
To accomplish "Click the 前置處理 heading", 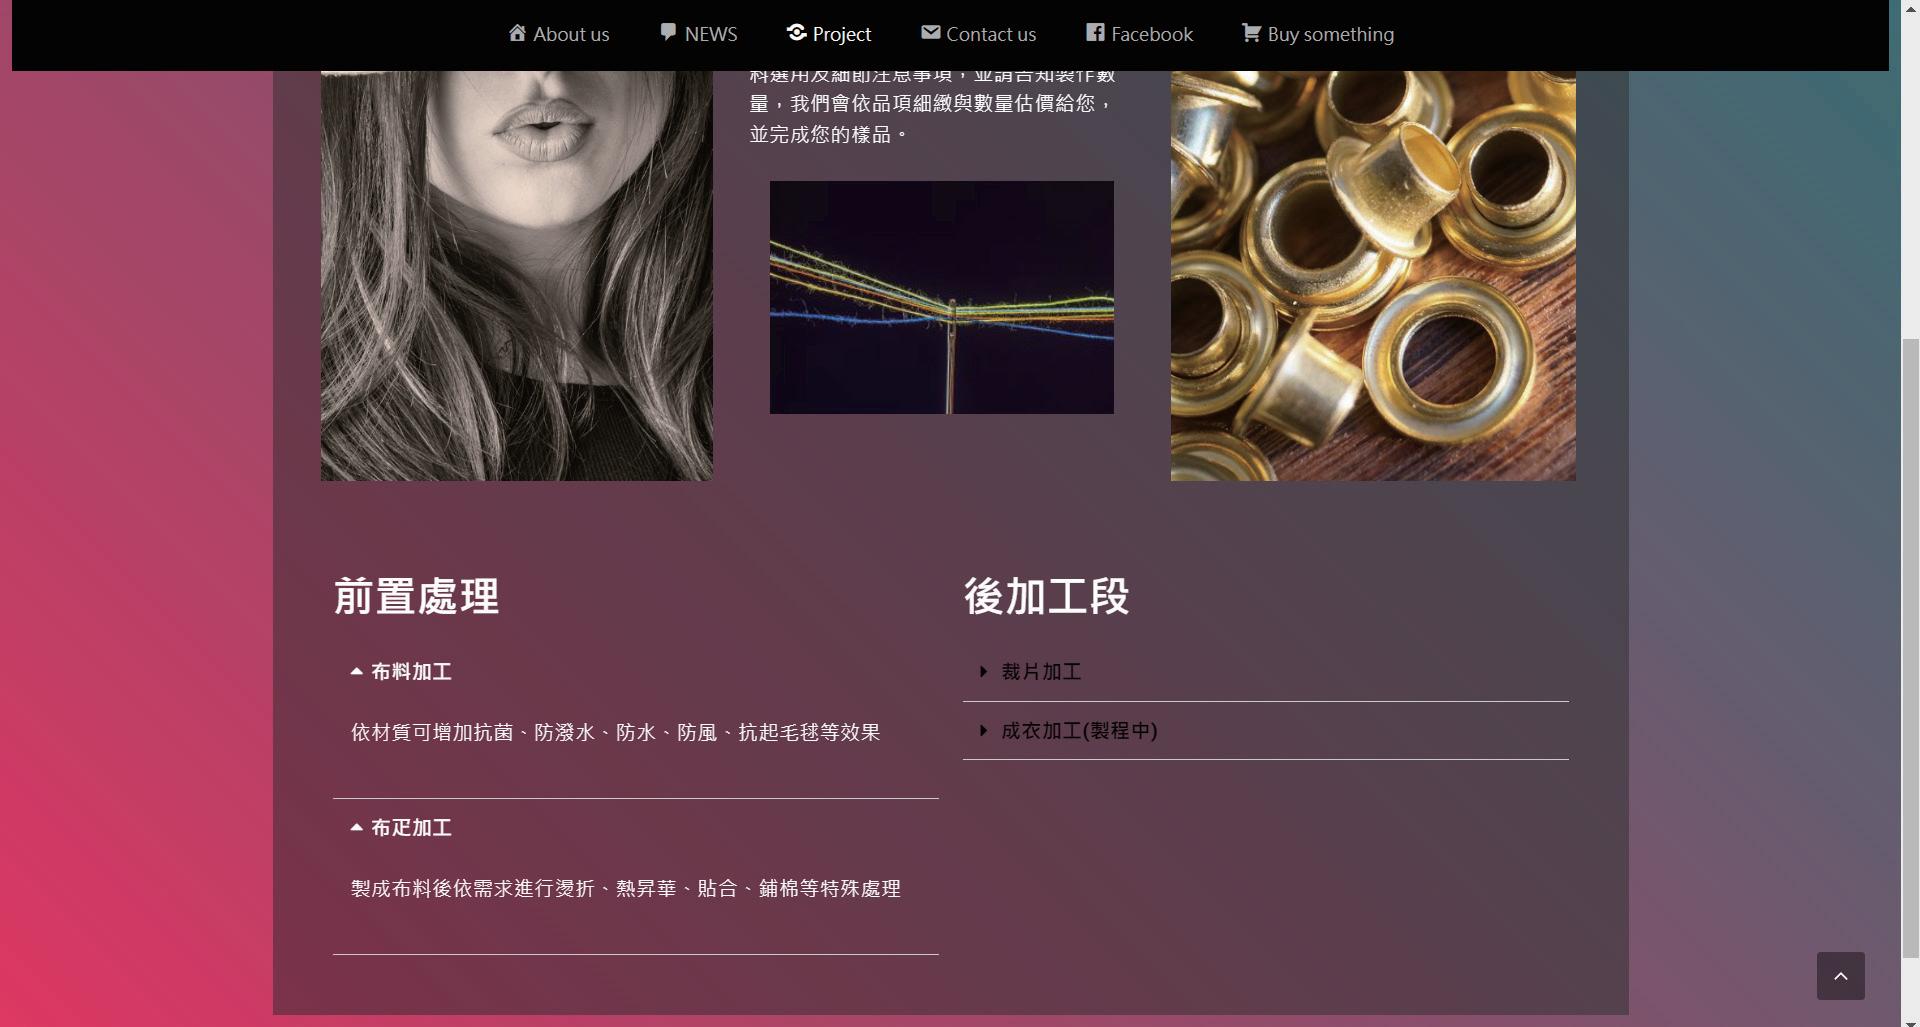I will (x=416, y=596).
